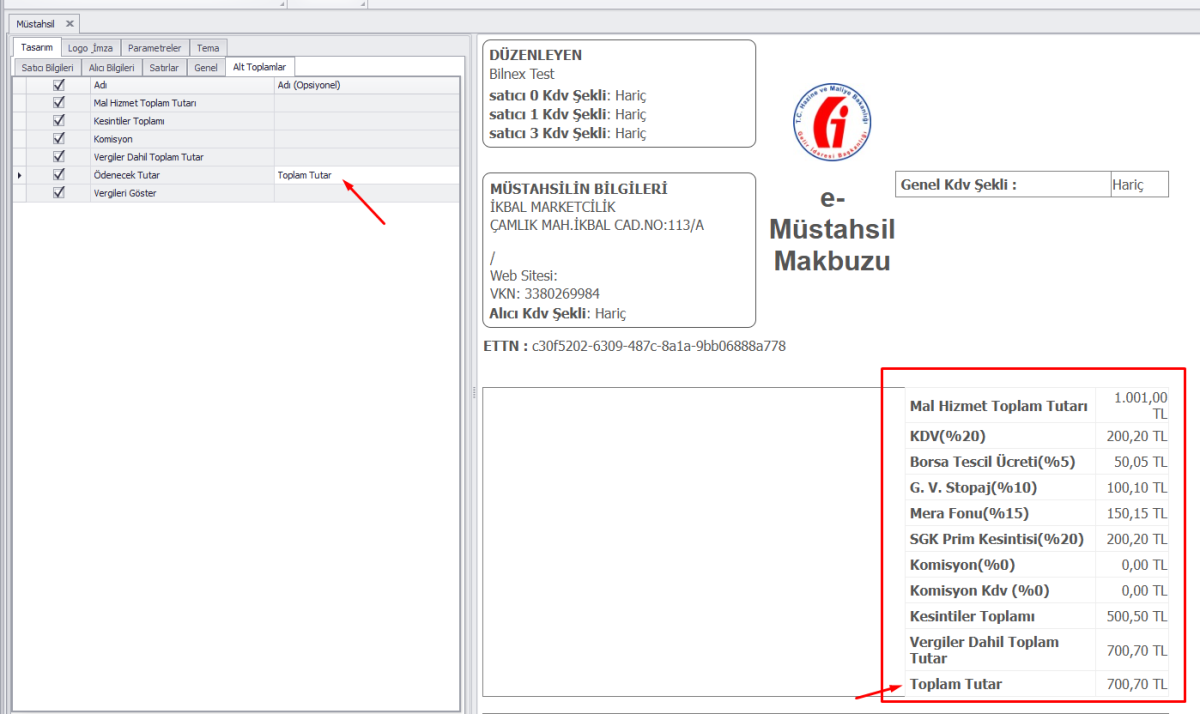Image resolution: width=1200 pixels, height=714 pixels.
Task: Switch to the Satırlar sub-tab
Action: click(x=164, y=67)
